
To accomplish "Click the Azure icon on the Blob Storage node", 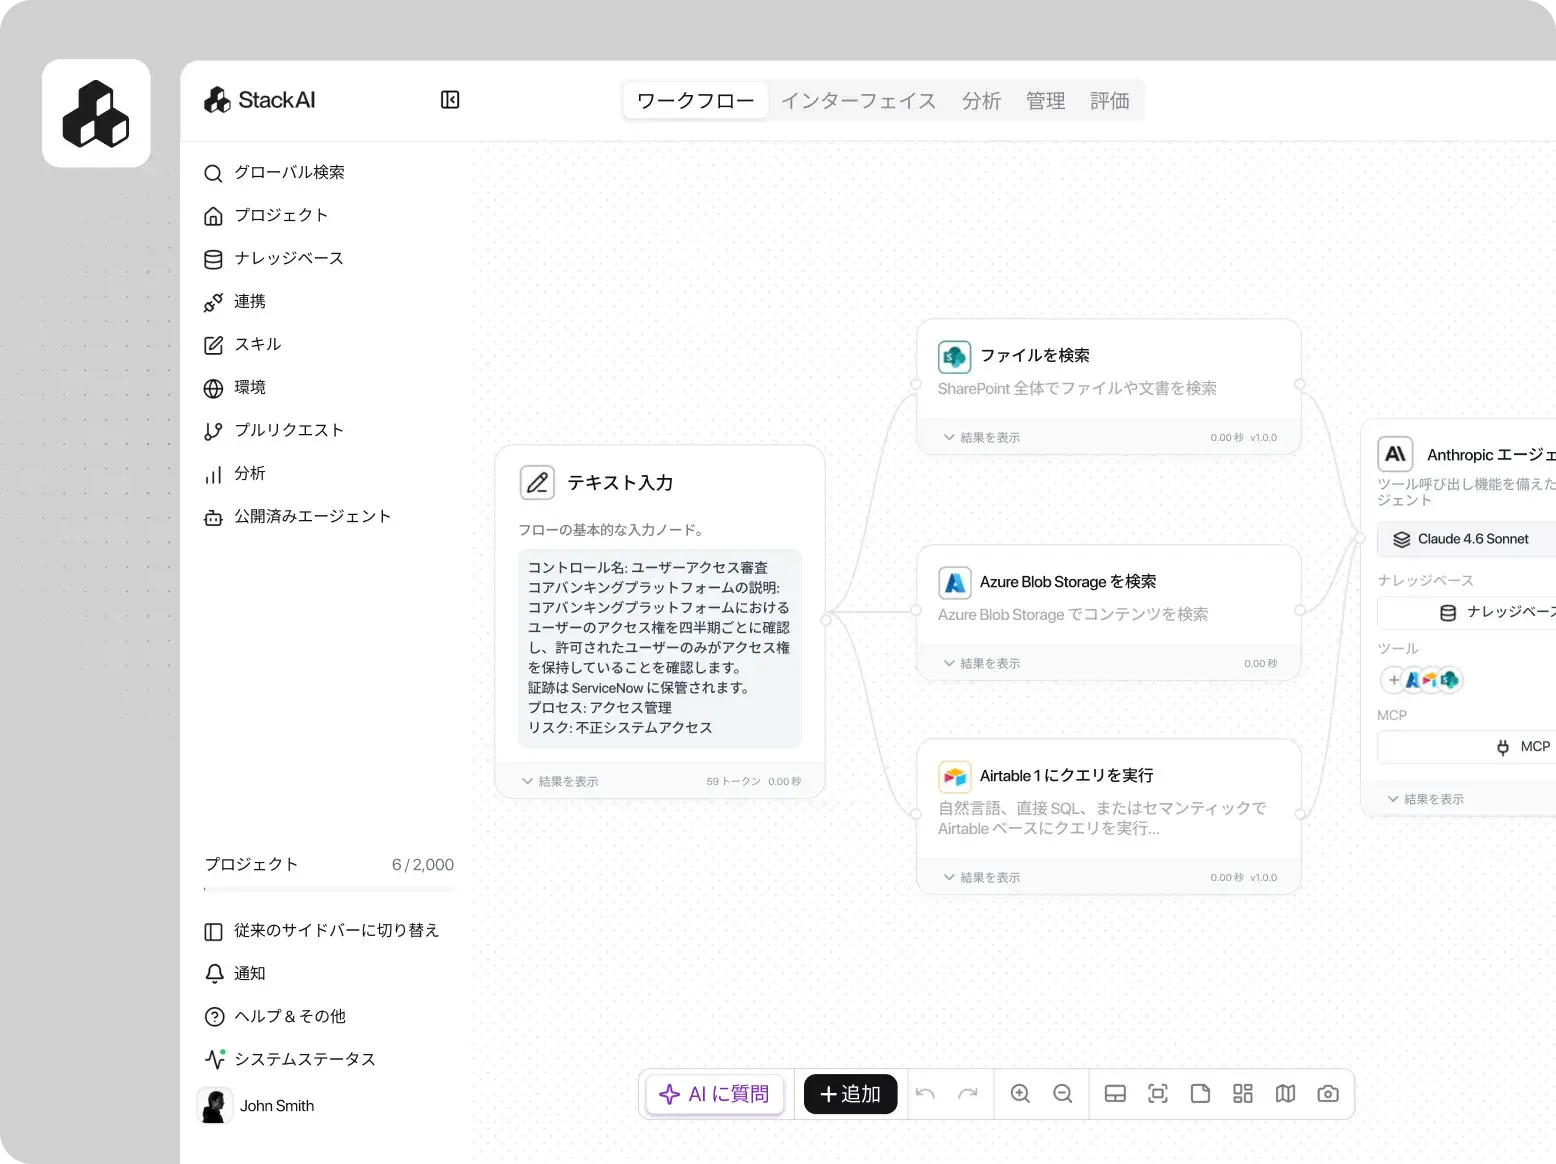I will click(955, 582).
